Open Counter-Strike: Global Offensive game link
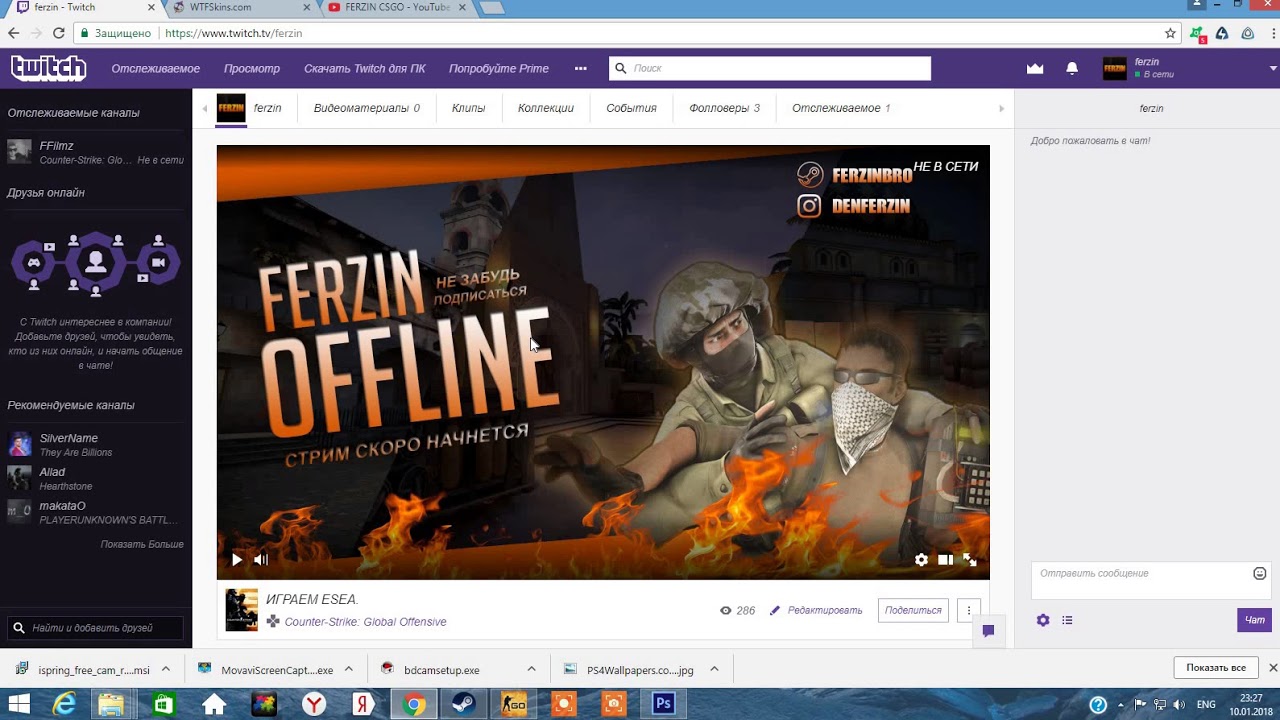 point(365,622)
